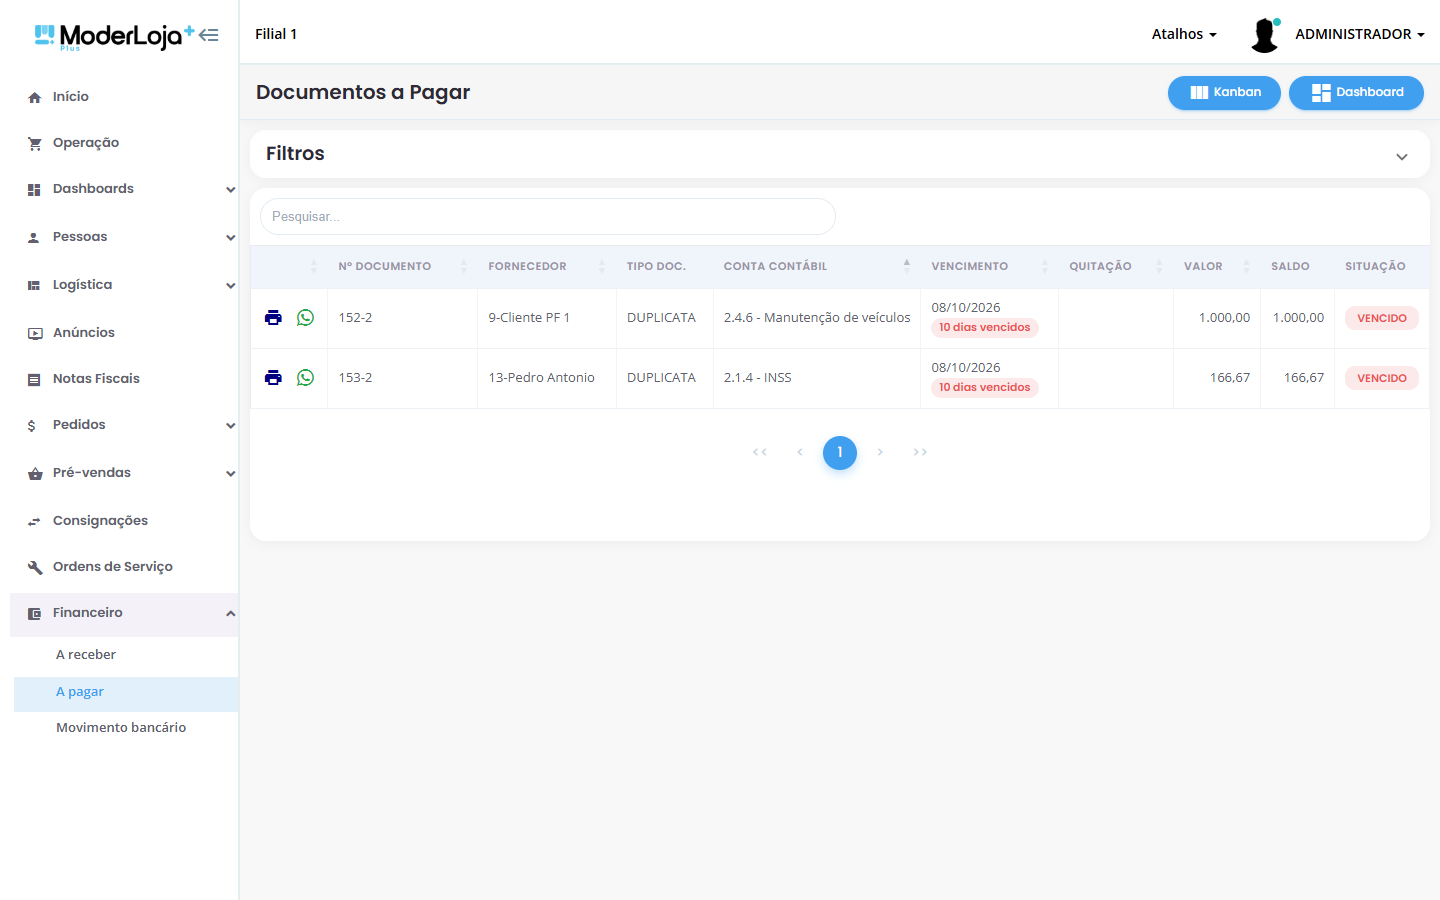Open the Kanban view button
This screenshot has width=1440, height=900.
click(x=1224, y=93)
